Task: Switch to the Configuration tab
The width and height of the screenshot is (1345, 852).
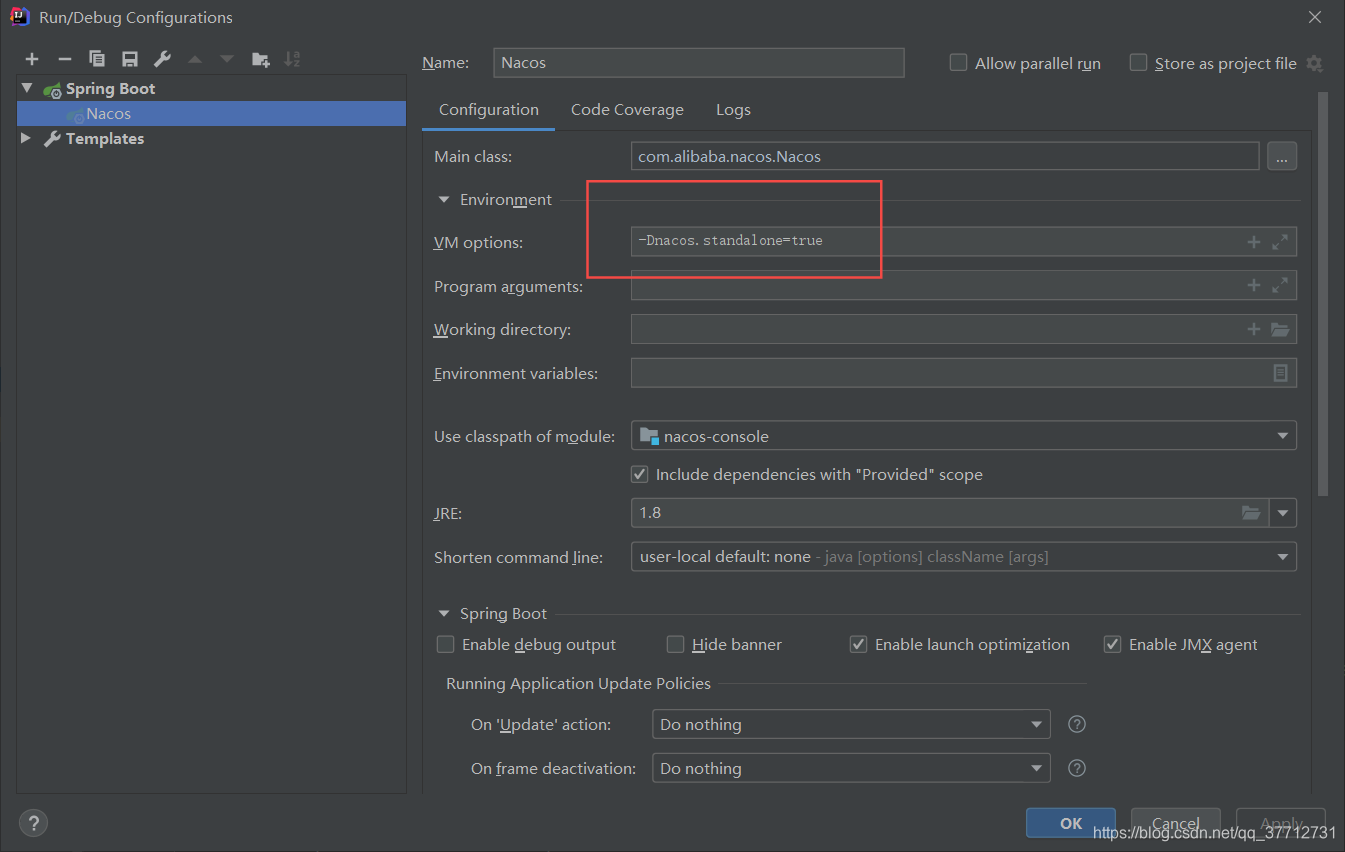Action: pyautogui.click(x=489, y=110)
